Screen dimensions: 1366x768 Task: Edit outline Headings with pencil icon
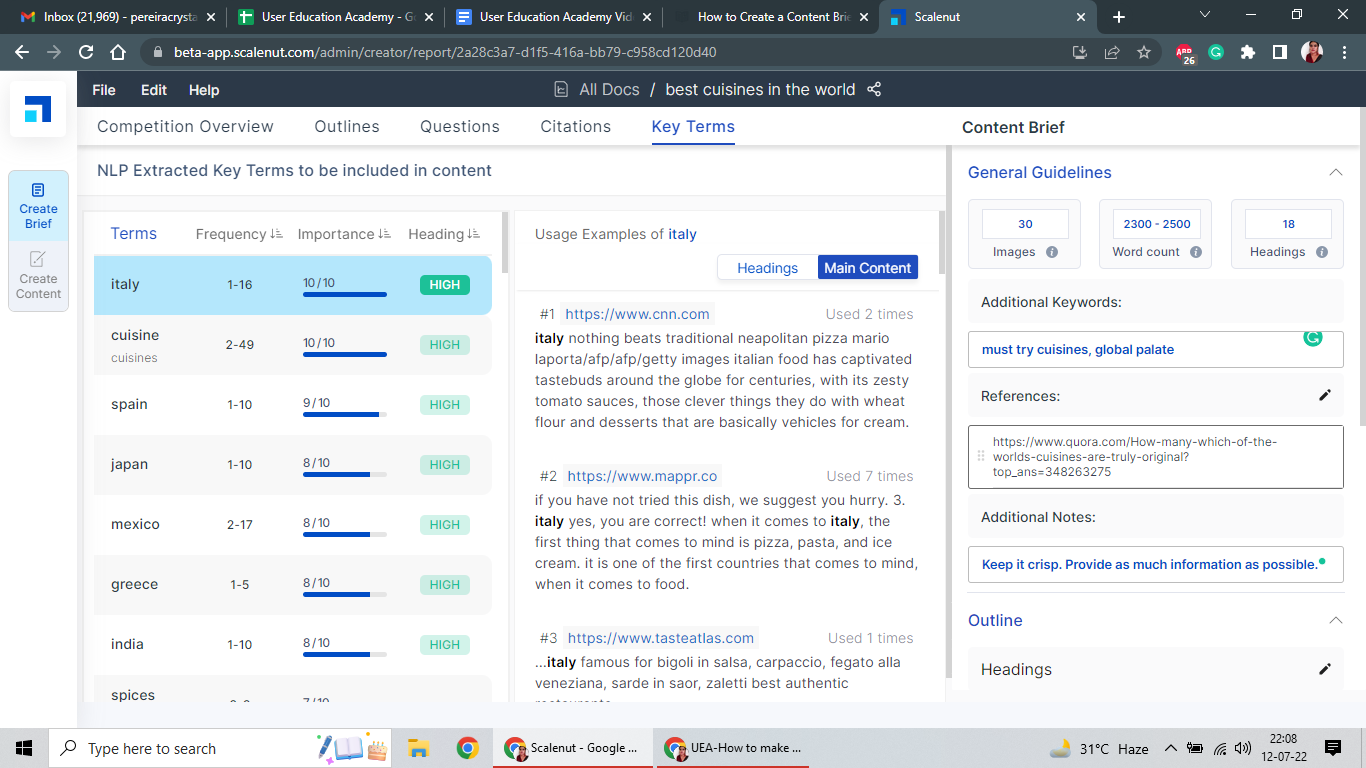pyautogui.click(x=1325, y=669)
